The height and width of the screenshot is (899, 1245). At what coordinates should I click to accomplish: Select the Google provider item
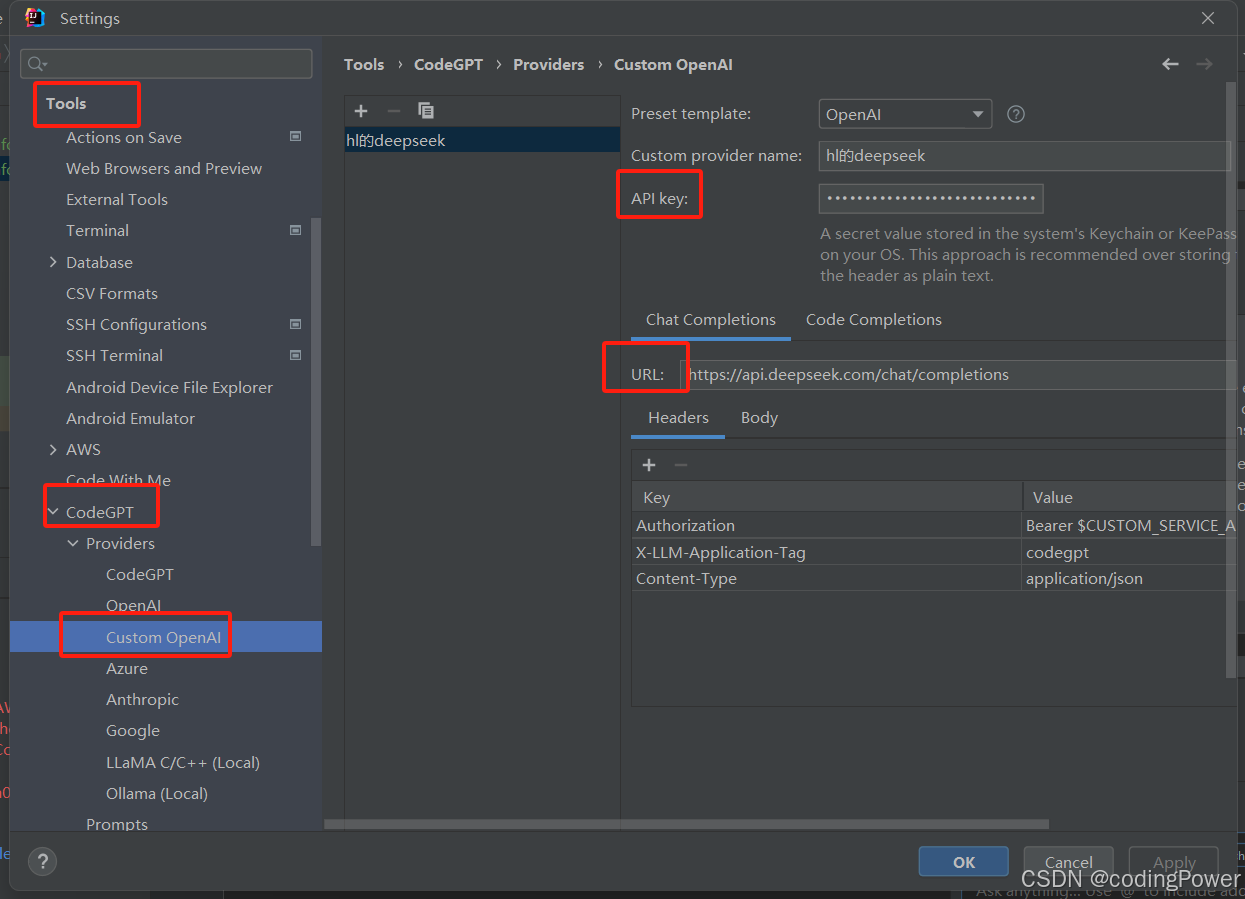tap(133, 730)
